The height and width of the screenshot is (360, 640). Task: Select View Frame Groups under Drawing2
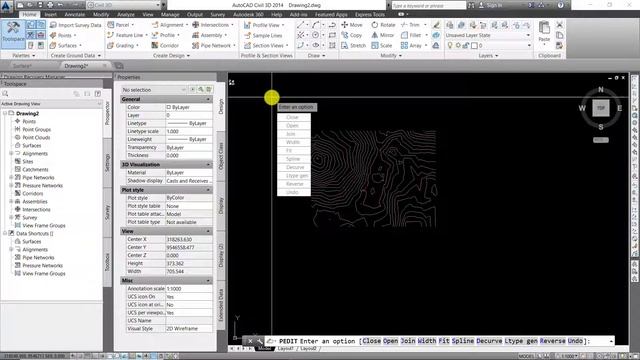[44, 225]
